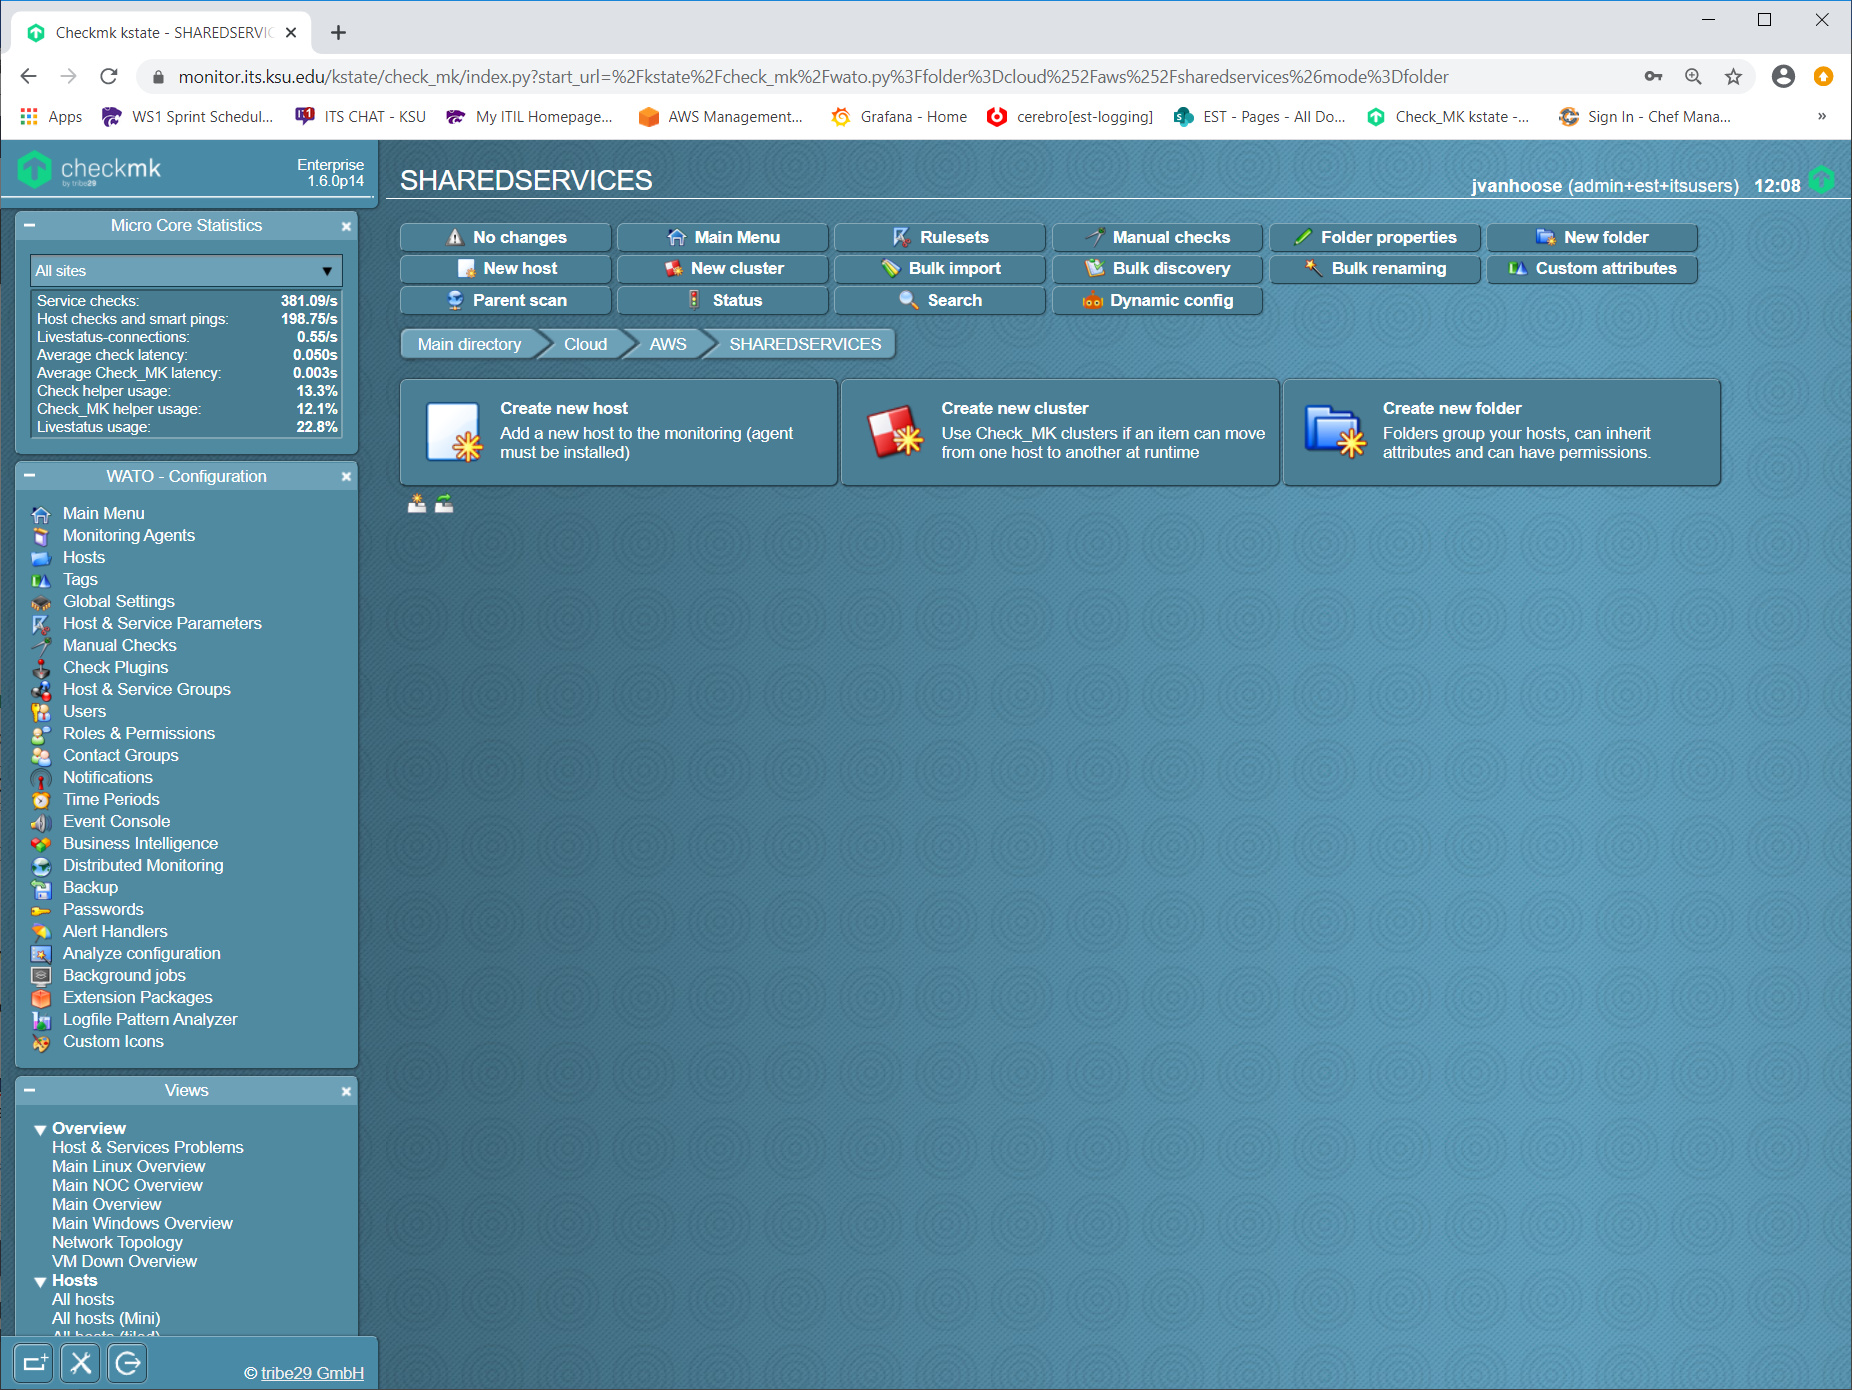Click the Chrome profile avatar icon
This screenshot has width=1852, height=1390.
tap(1783, 77)
